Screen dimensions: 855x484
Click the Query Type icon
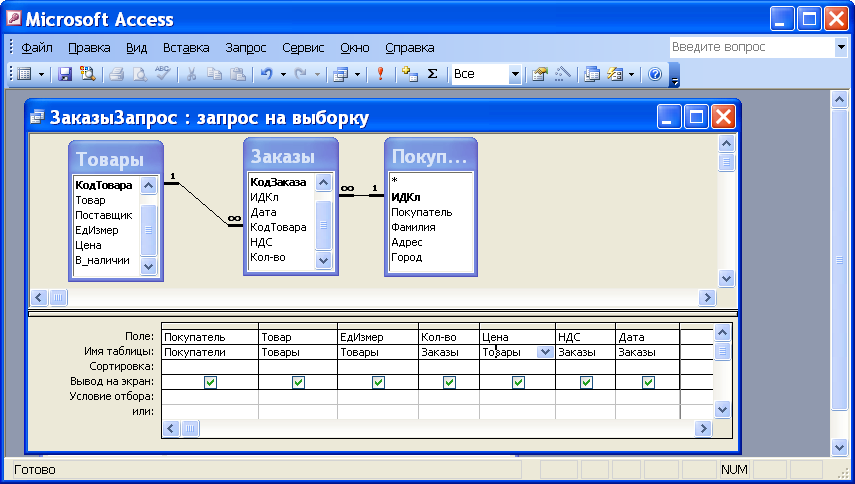click(x=340, y=74)
